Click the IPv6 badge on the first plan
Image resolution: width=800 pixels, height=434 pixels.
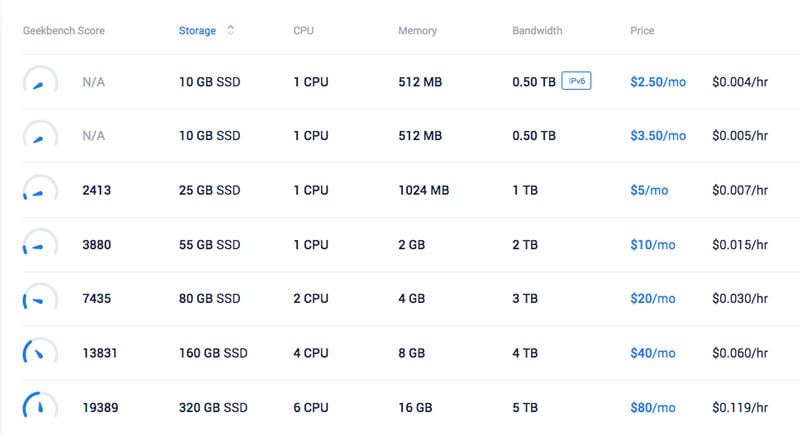(577, 81)
